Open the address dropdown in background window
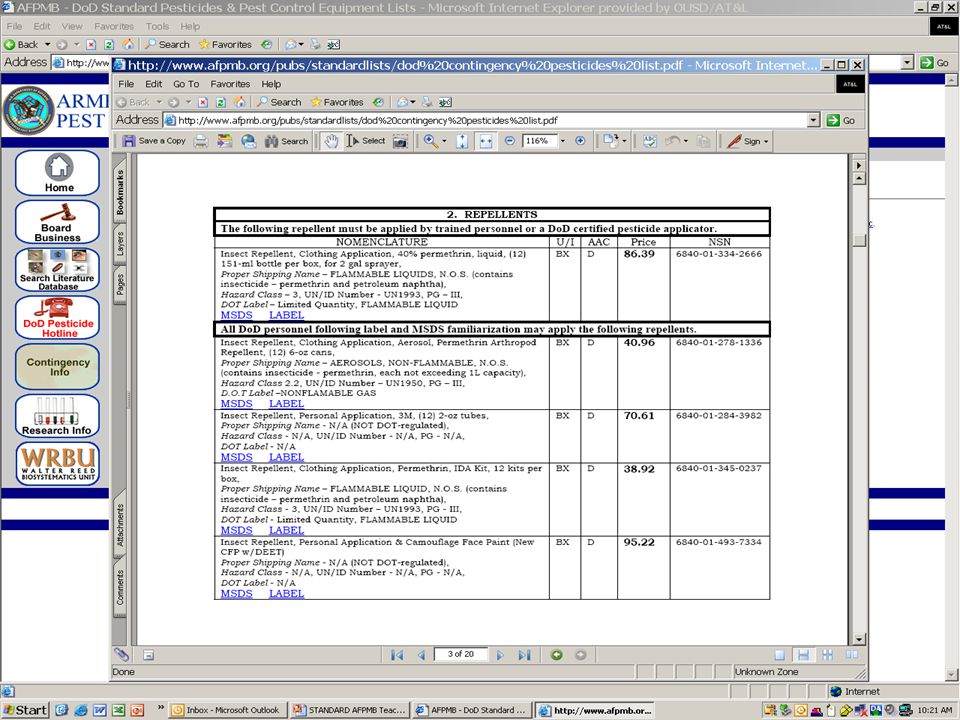 pyautogui.click(x=908, y=62)
